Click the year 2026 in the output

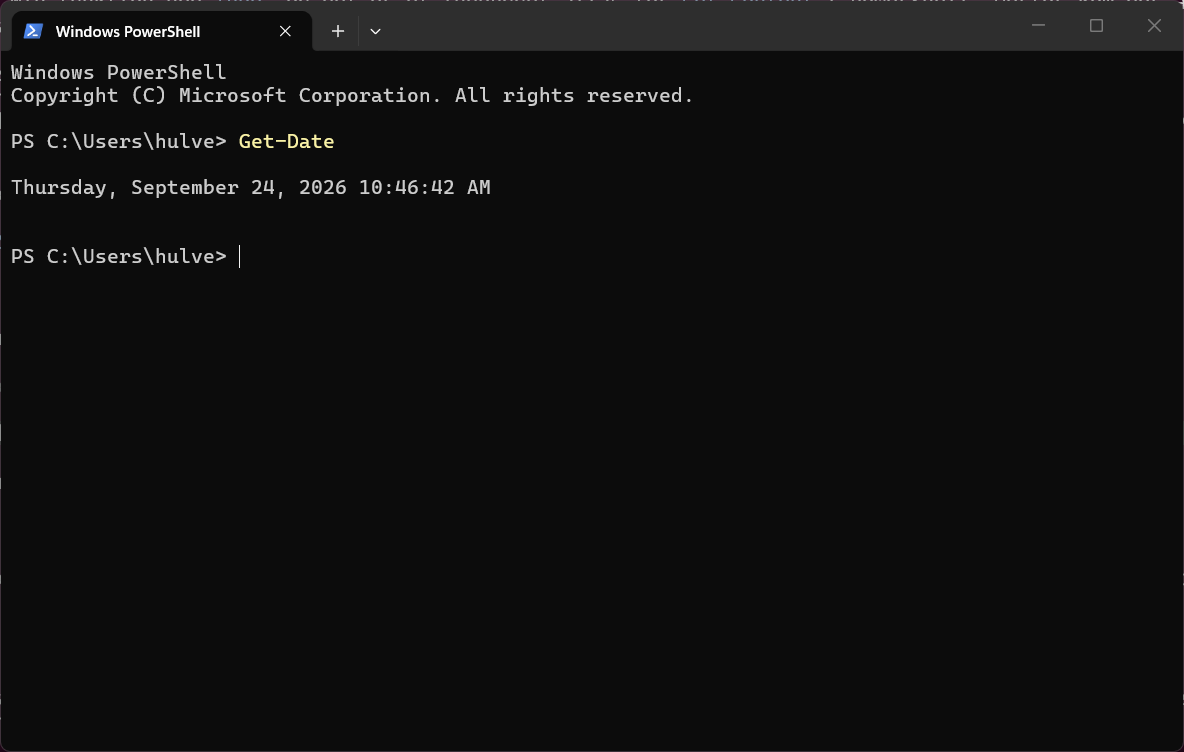point(322,187)
